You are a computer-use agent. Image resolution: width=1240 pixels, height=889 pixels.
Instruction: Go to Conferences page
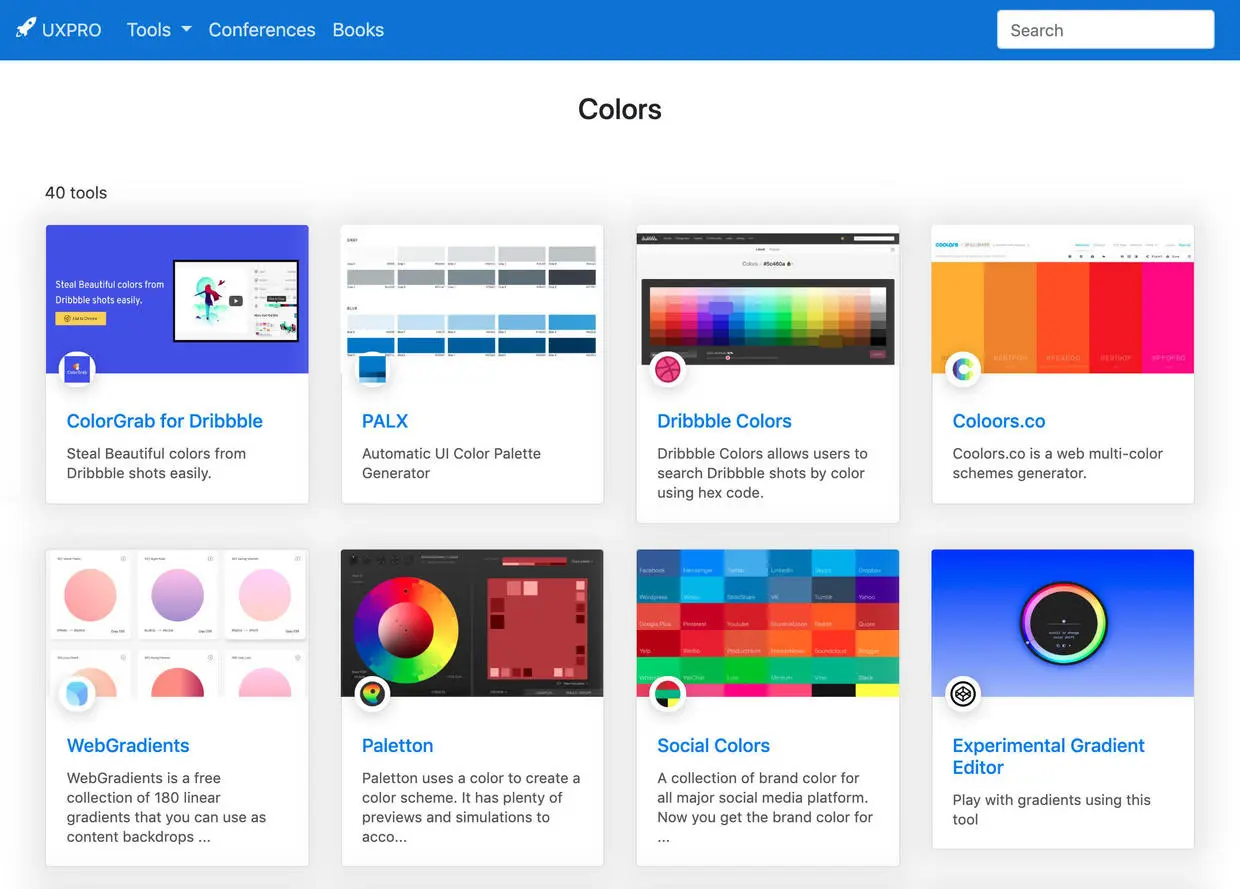(x=262, y=30)
